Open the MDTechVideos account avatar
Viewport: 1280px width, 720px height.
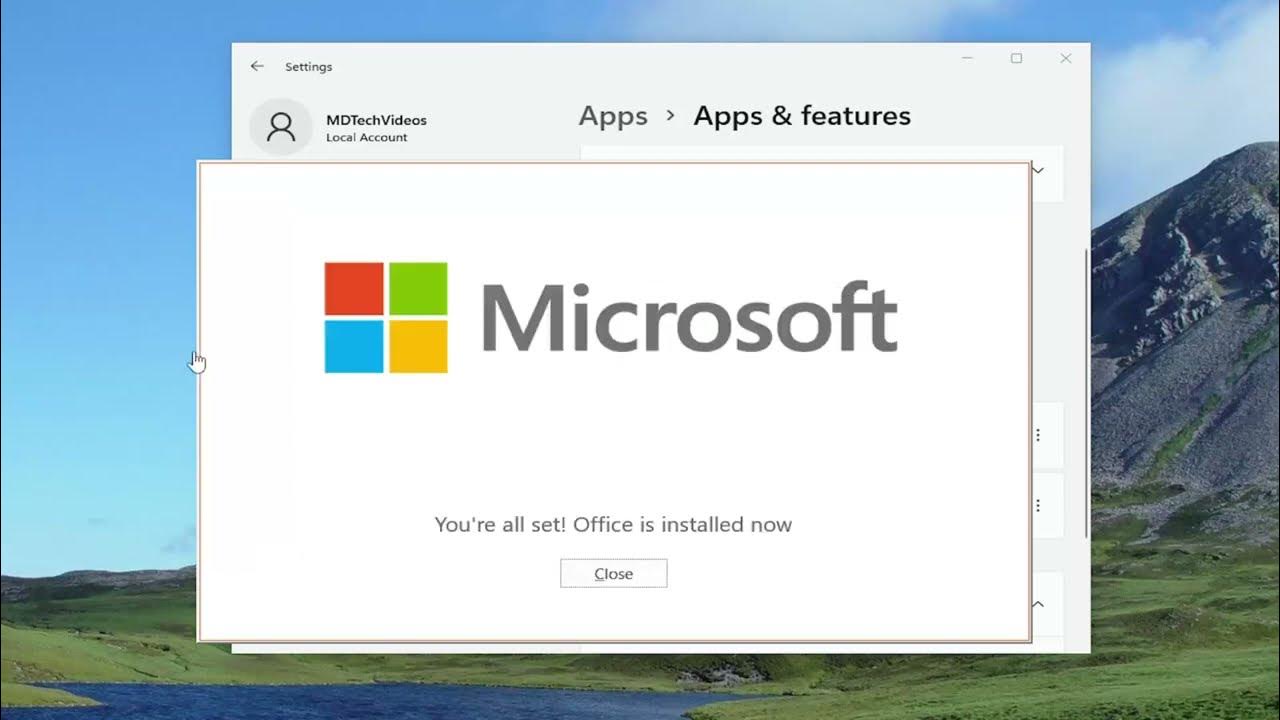pyautogui.click(x=281, y=127)
